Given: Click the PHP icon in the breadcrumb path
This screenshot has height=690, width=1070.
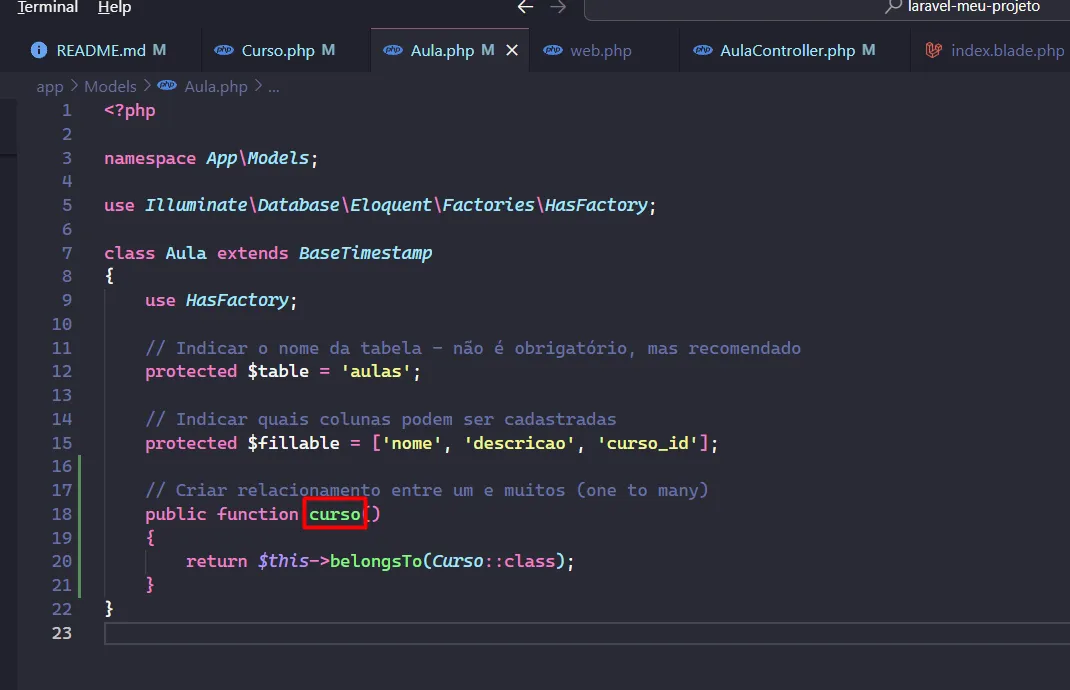Looking at the screenshot, I should (167, 86).
